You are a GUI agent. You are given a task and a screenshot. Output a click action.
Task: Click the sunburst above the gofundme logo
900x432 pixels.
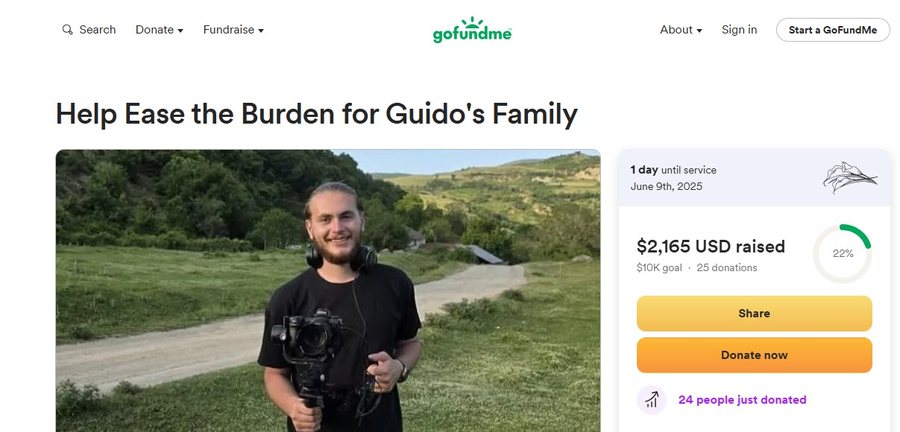point(472,22)
